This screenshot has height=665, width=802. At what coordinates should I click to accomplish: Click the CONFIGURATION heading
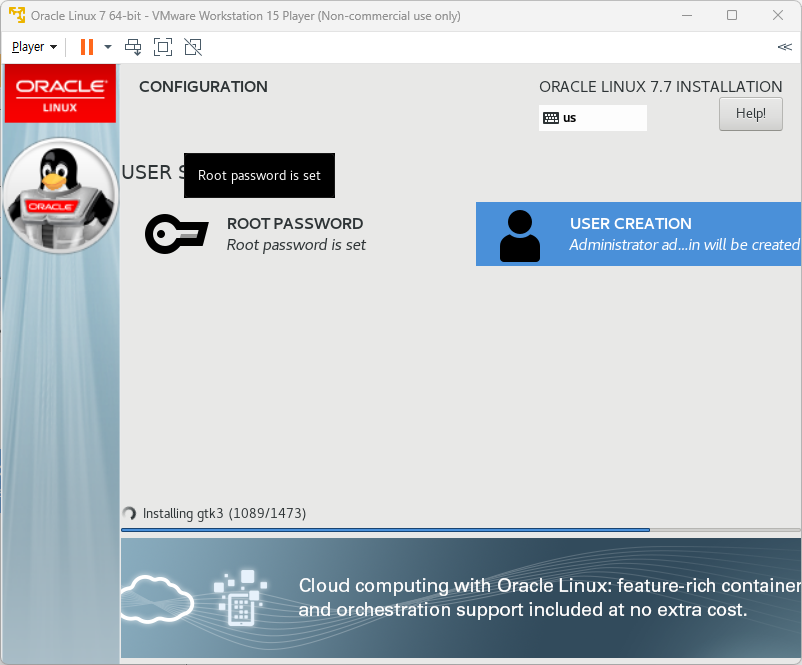point(203,86)
